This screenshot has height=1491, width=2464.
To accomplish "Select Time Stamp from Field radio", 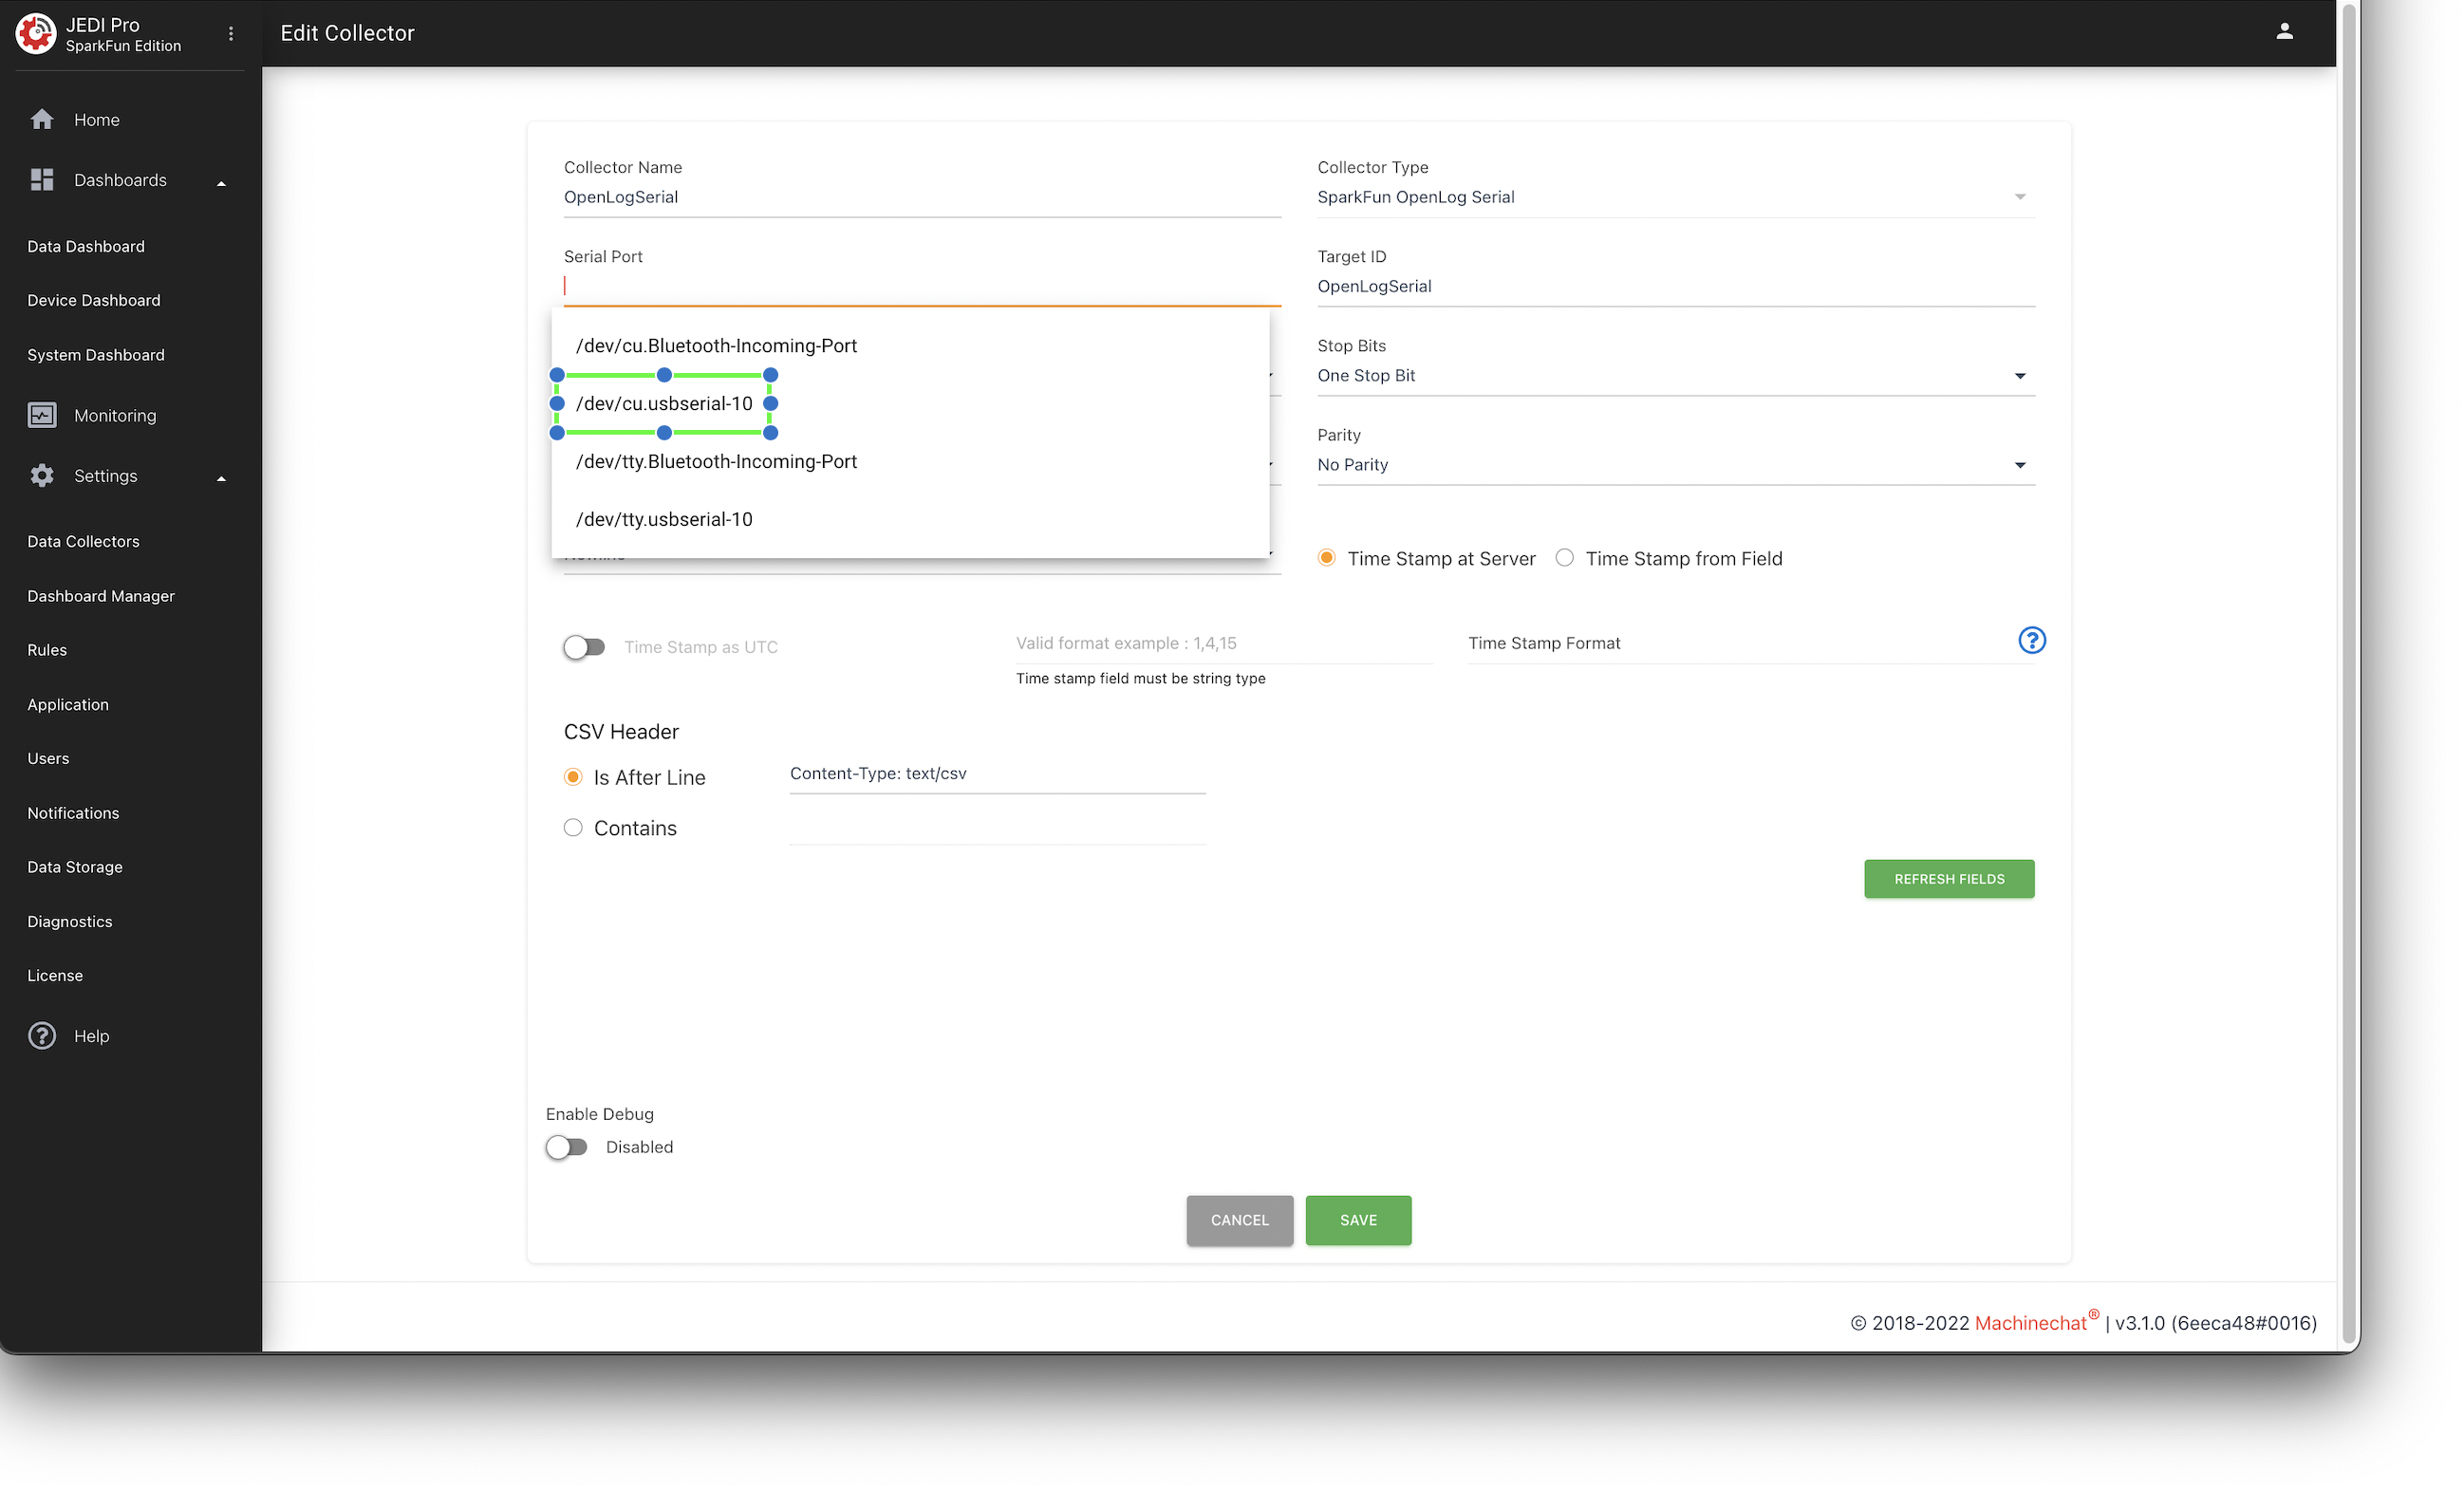I will click(x=1564, y=558).
